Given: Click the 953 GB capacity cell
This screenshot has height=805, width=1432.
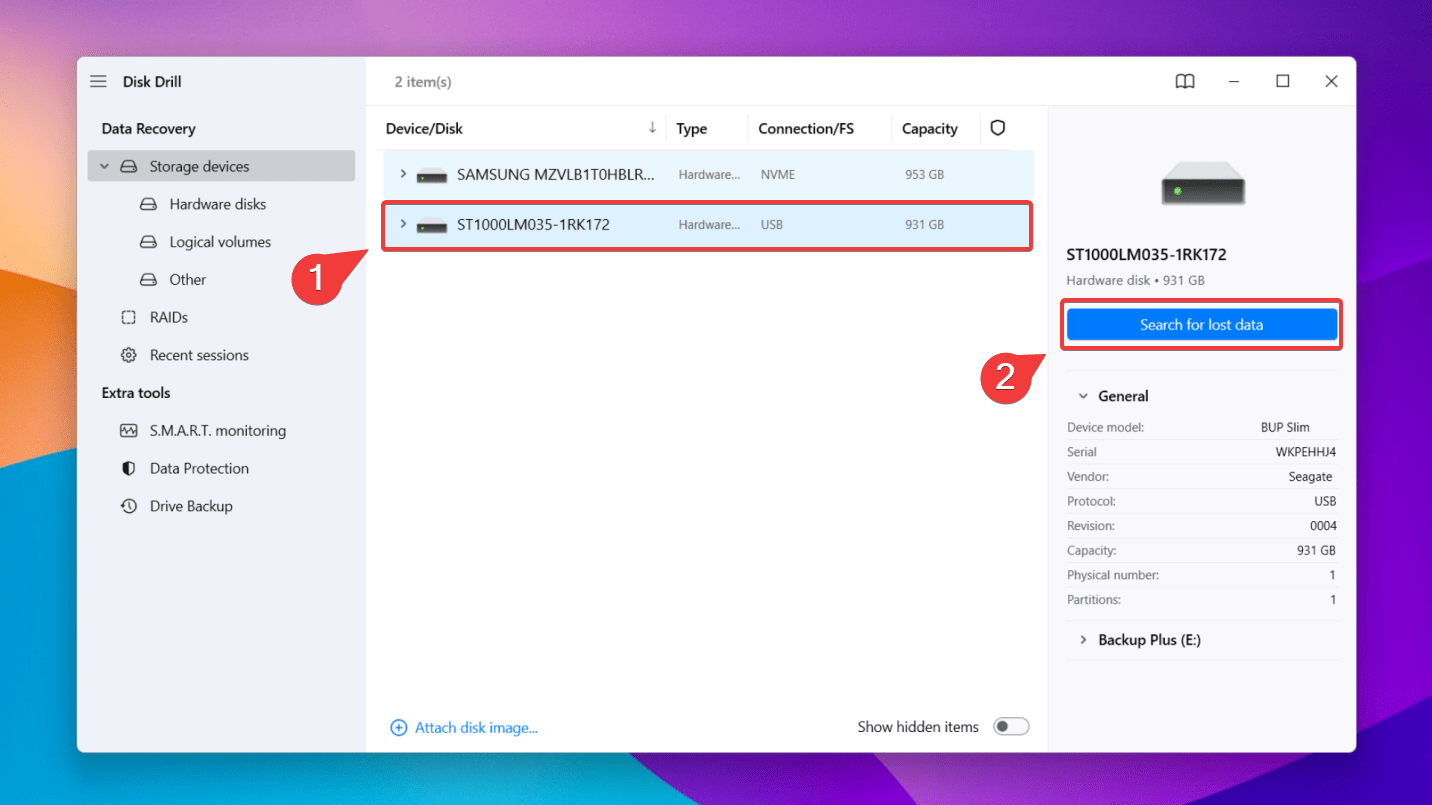Looking at the screenshot, I should coord(924,175).
